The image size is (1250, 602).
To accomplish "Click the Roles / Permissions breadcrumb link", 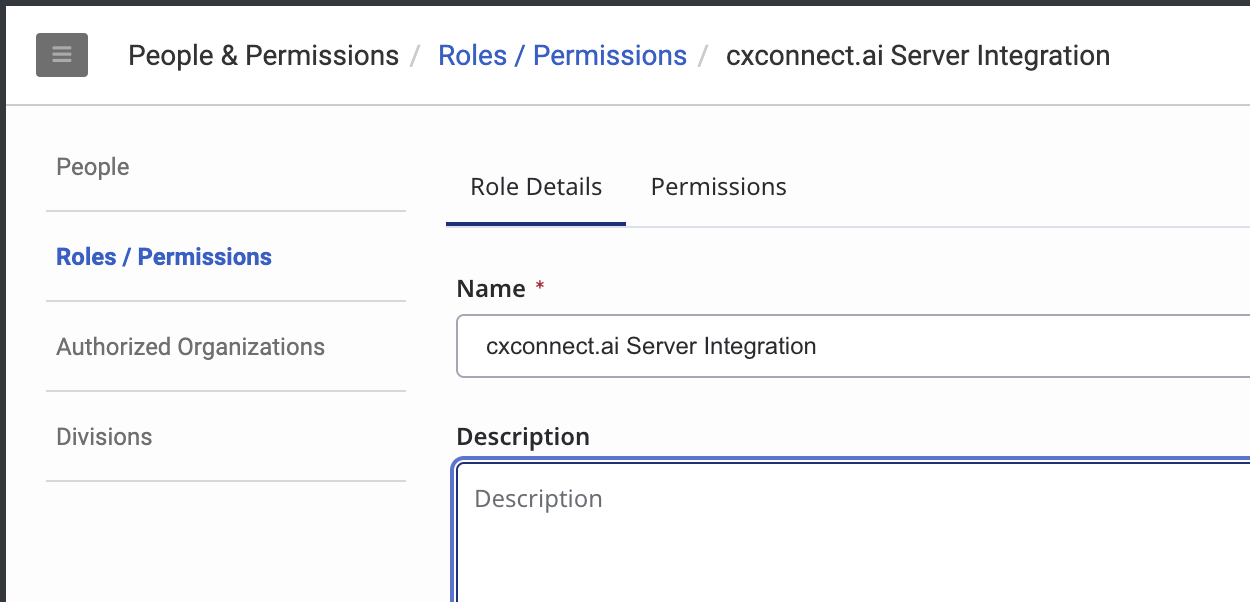I will pyautogui.click(x=562, y=56).
